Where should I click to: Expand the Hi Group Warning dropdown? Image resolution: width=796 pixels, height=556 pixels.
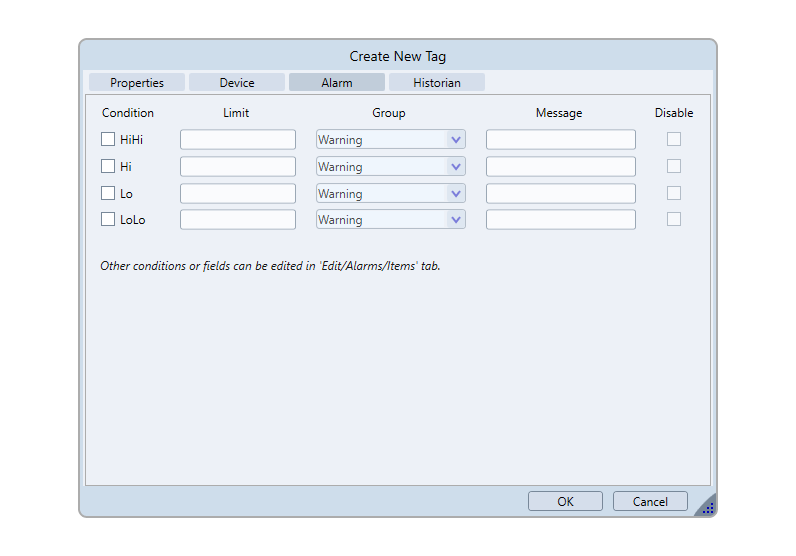click(x=456, y=167)
